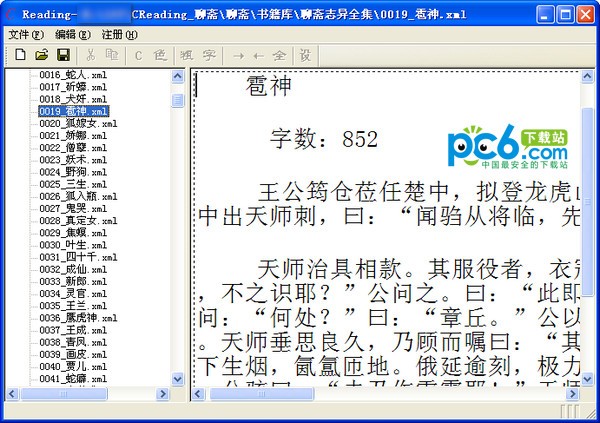600x423 pixels.
Task: Click the reading pane scroll-right arrow
Action: tap(572, 394)
